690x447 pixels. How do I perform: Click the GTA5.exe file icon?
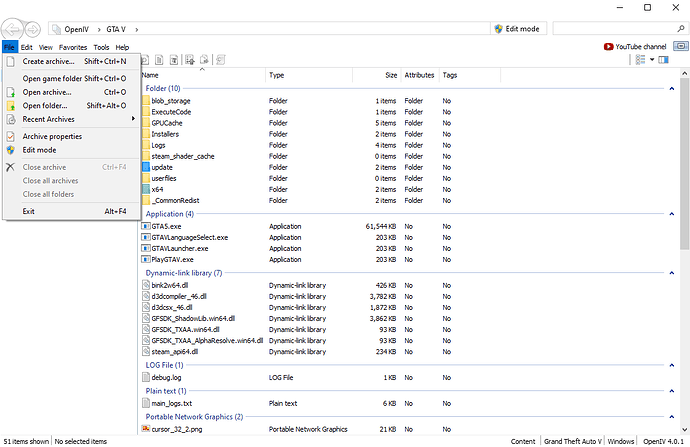(x=146, y=226)
